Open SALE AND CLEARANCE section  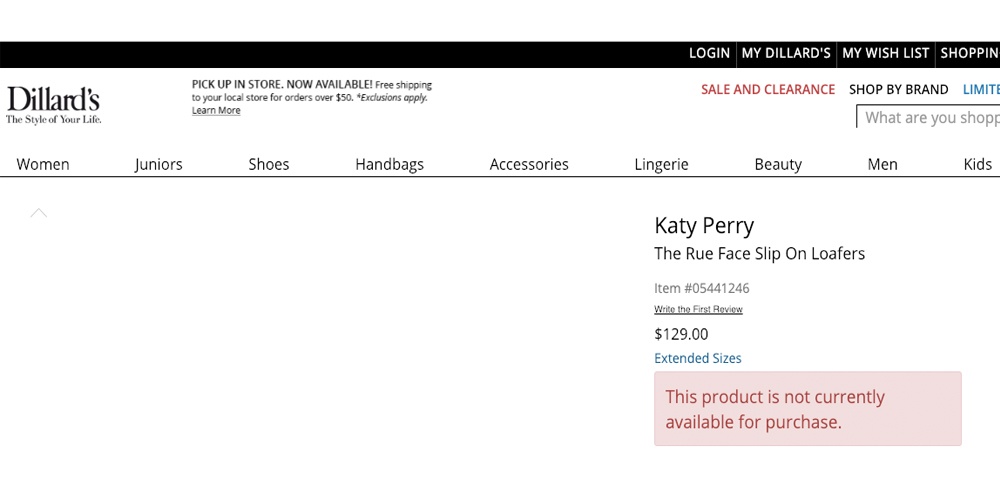768,89
